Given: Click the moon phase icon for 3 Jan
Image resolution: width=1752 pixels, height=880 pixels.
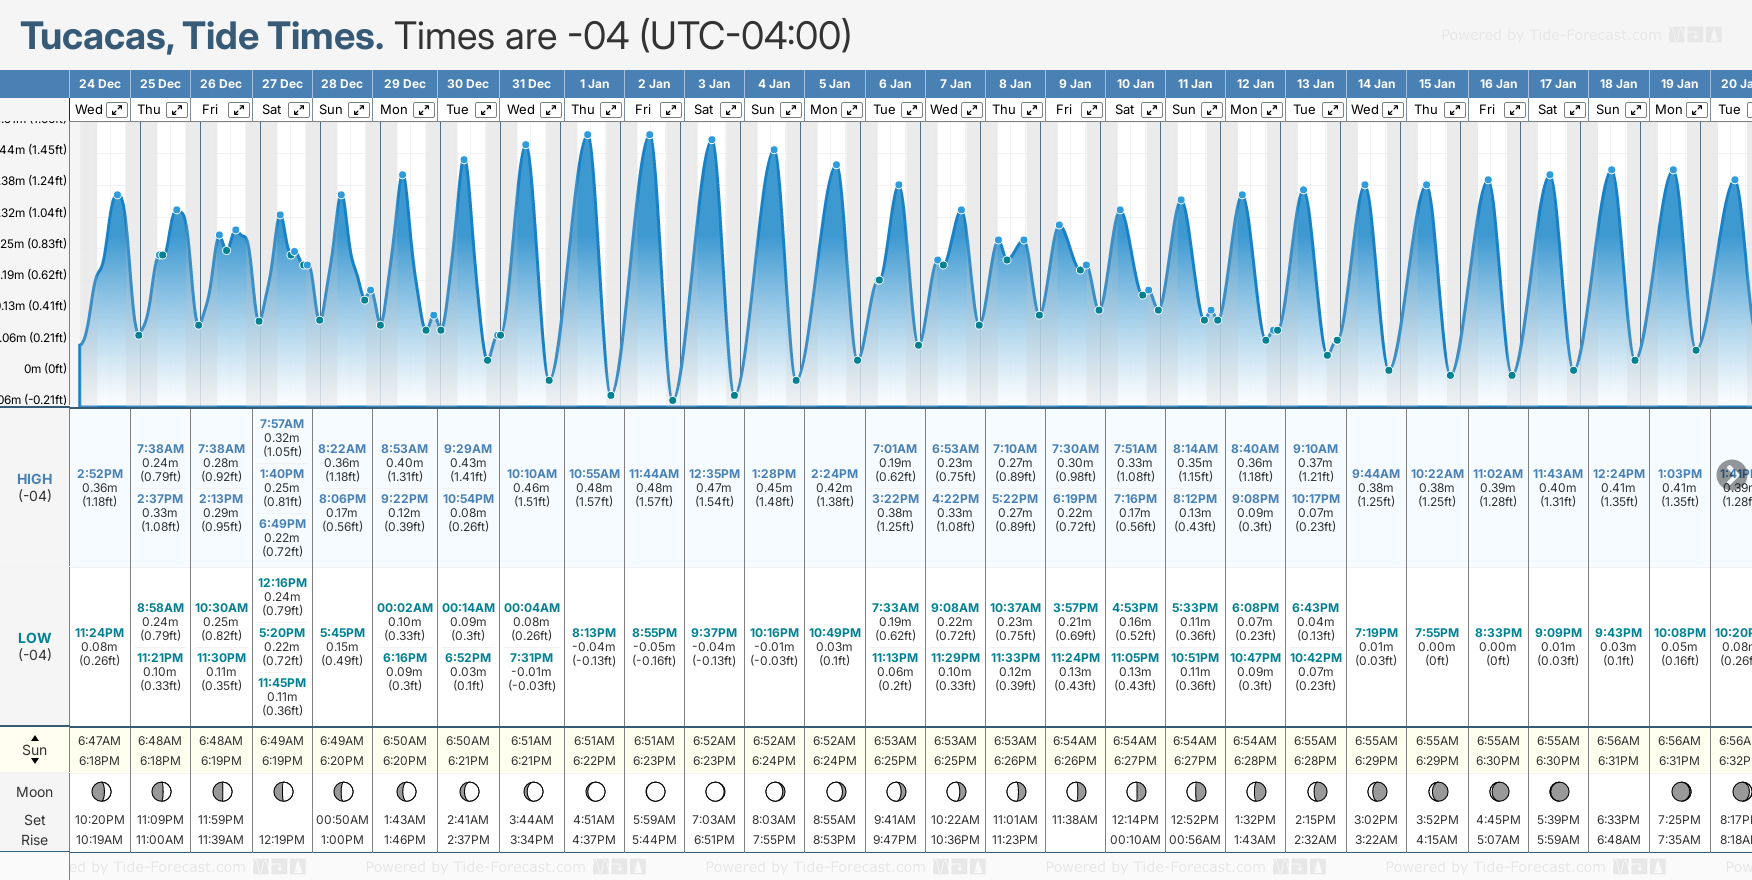Looking at the screenshot, I should coord(715,792).
